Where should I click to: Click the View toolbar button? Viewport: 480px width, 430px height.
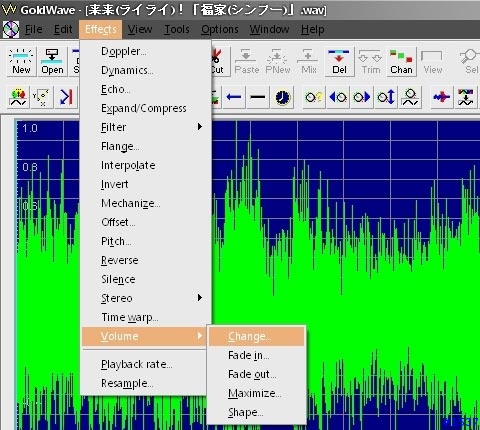(433, 62)
